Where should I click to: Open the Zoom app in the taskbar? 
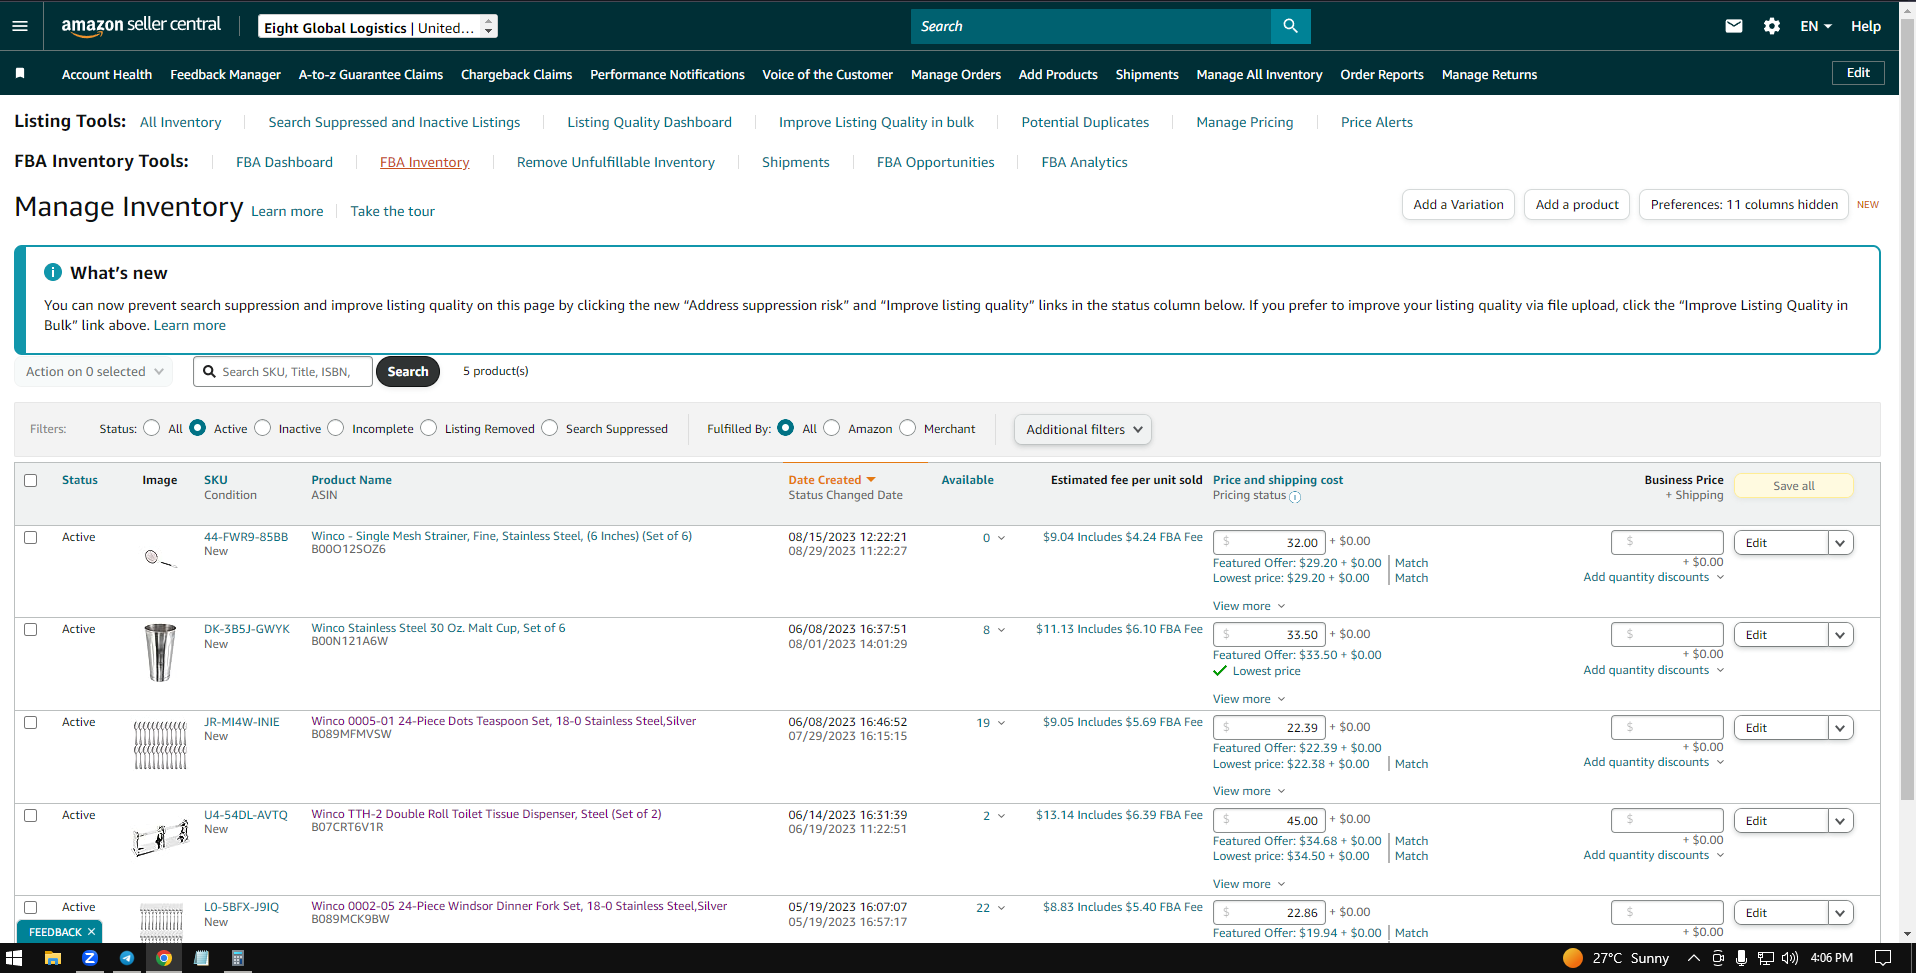point(90,958)
